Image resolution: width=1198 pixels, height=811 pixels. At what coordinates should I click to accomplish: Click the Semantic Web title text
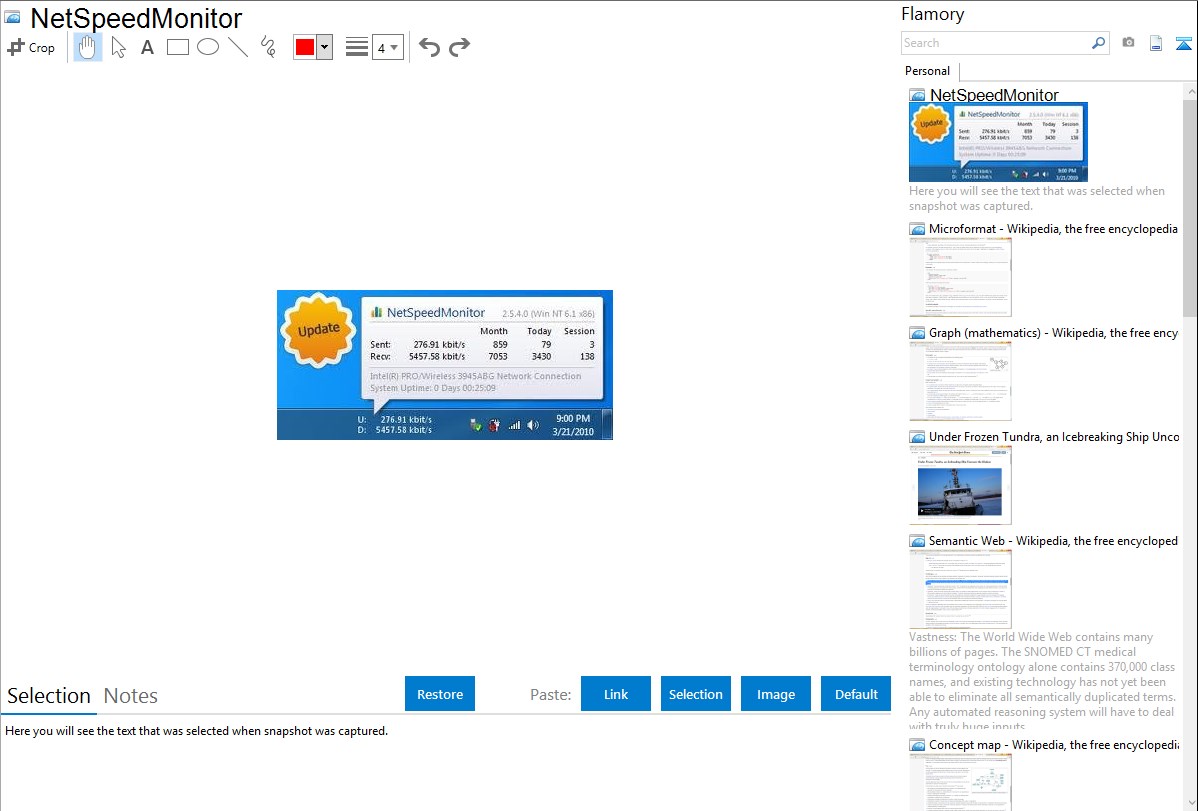point(1053,540)
